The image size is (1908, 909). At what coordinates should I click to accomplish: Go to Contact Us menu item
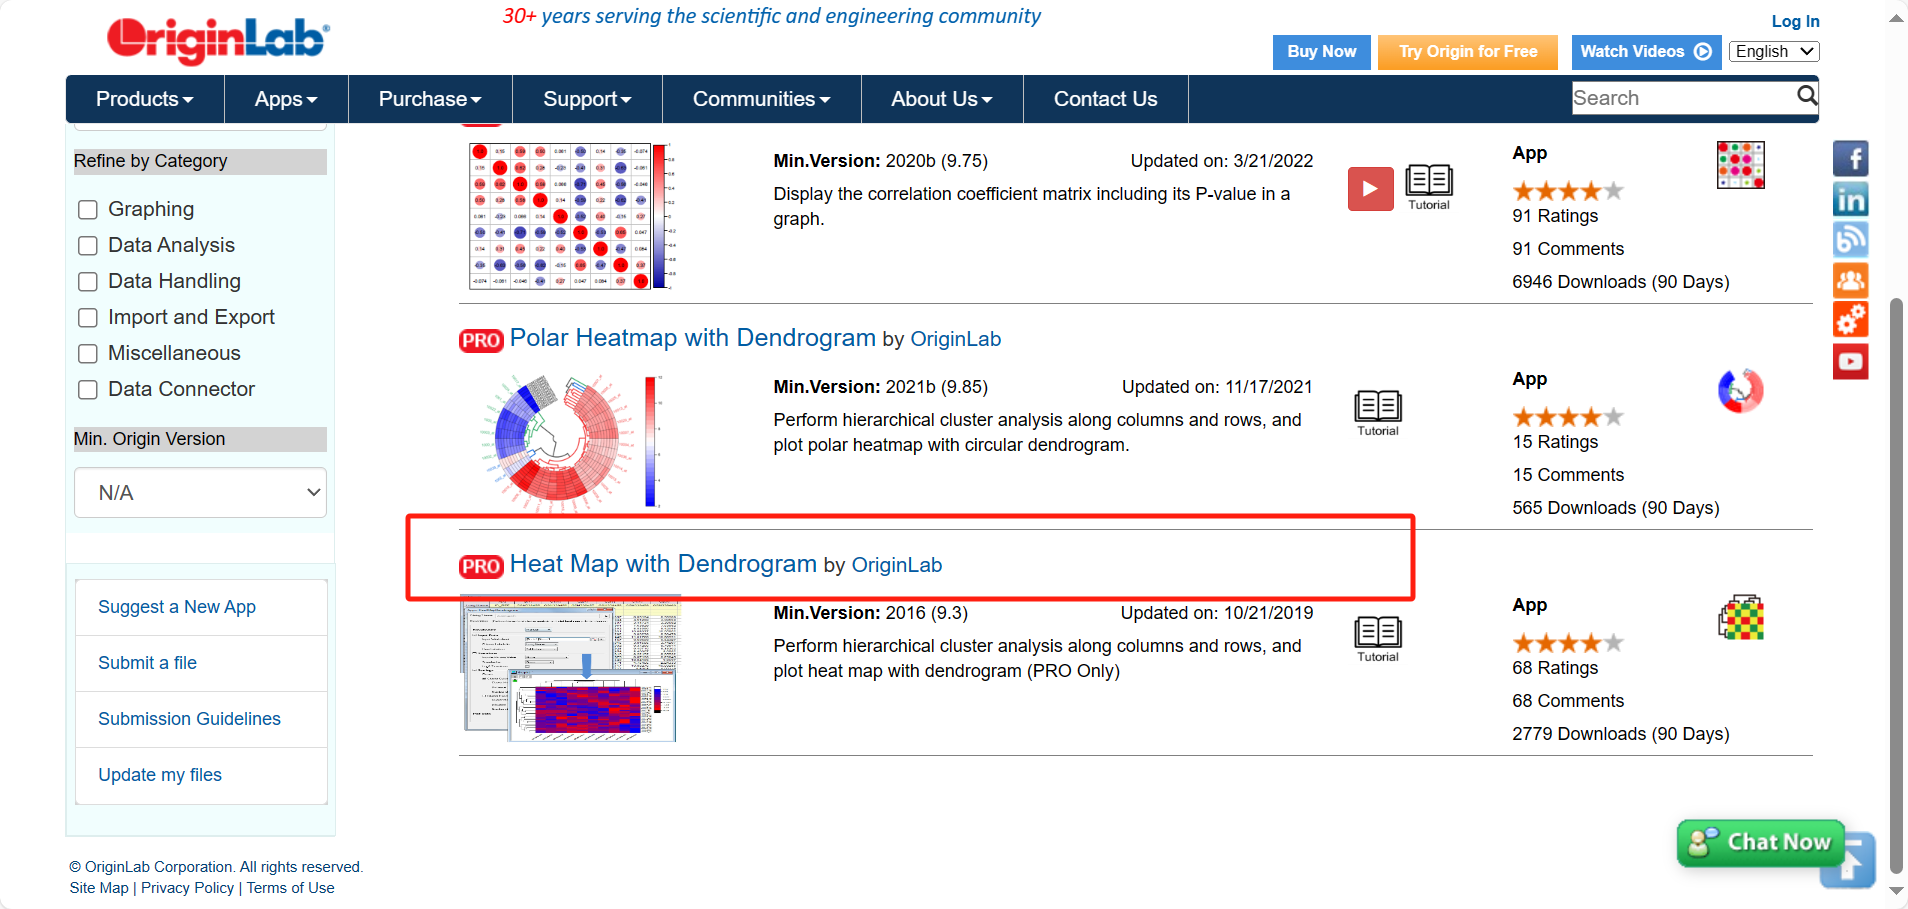(1105, 99)
